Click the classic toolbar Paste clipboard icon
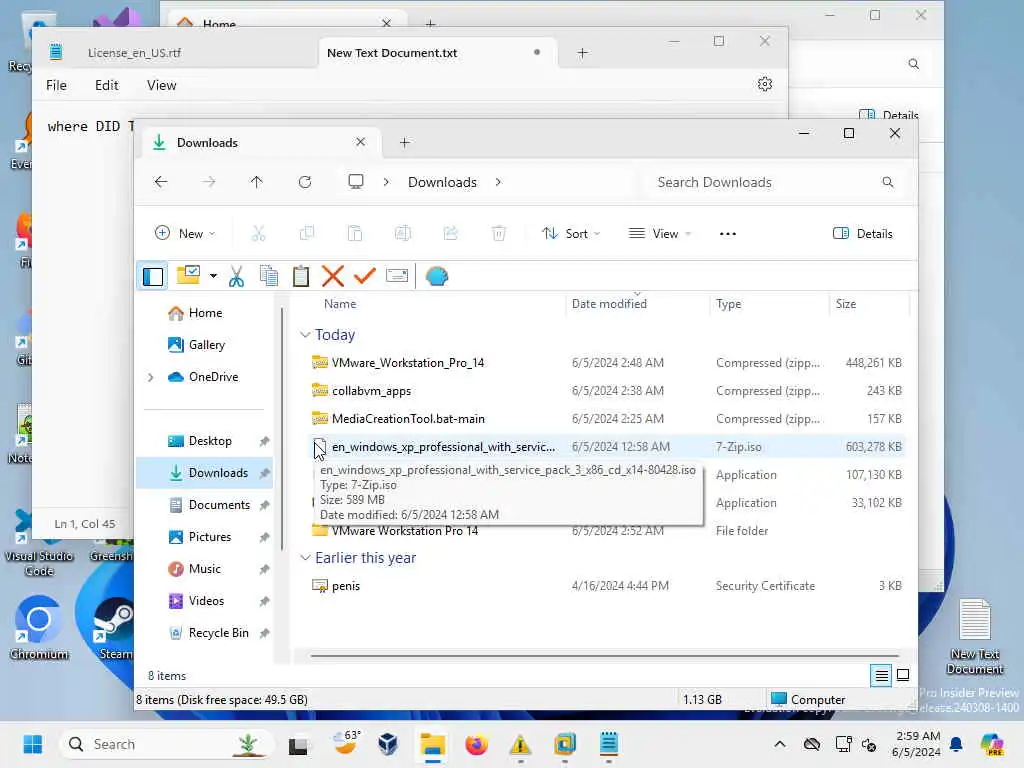This screenshot has height=768, width=1024. pyautogui.click(x=301, y=276)
